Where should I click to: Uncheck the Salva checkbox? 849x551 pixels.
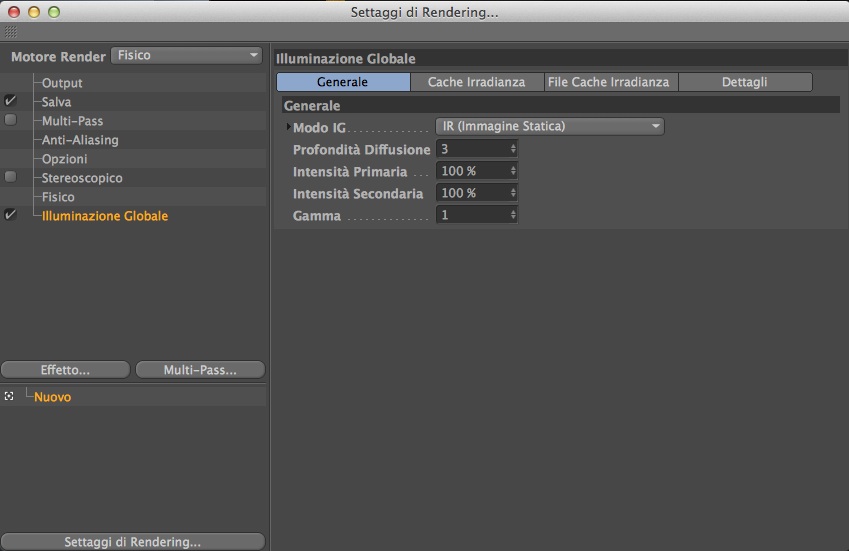click(x=10, y=101)
